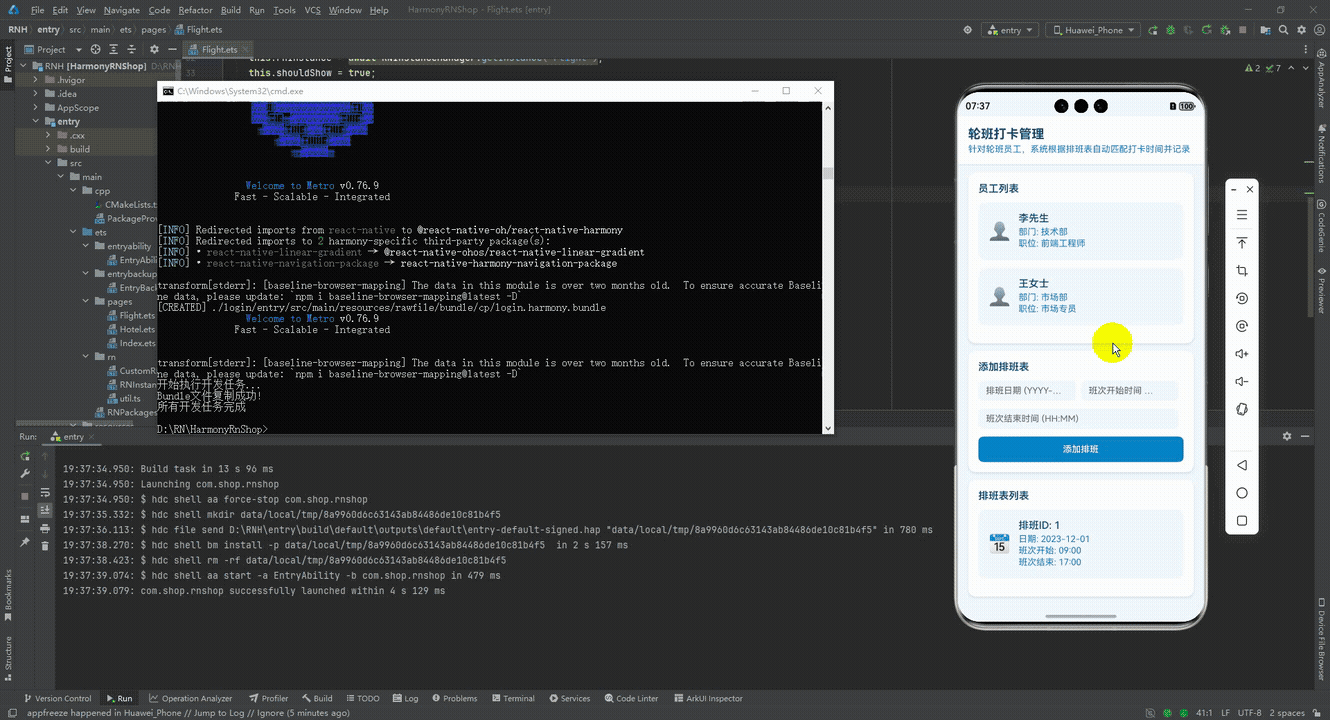Collapse the pages folder
The height and width of the screenshot is (720, 1330).
(x=85, y=301)
